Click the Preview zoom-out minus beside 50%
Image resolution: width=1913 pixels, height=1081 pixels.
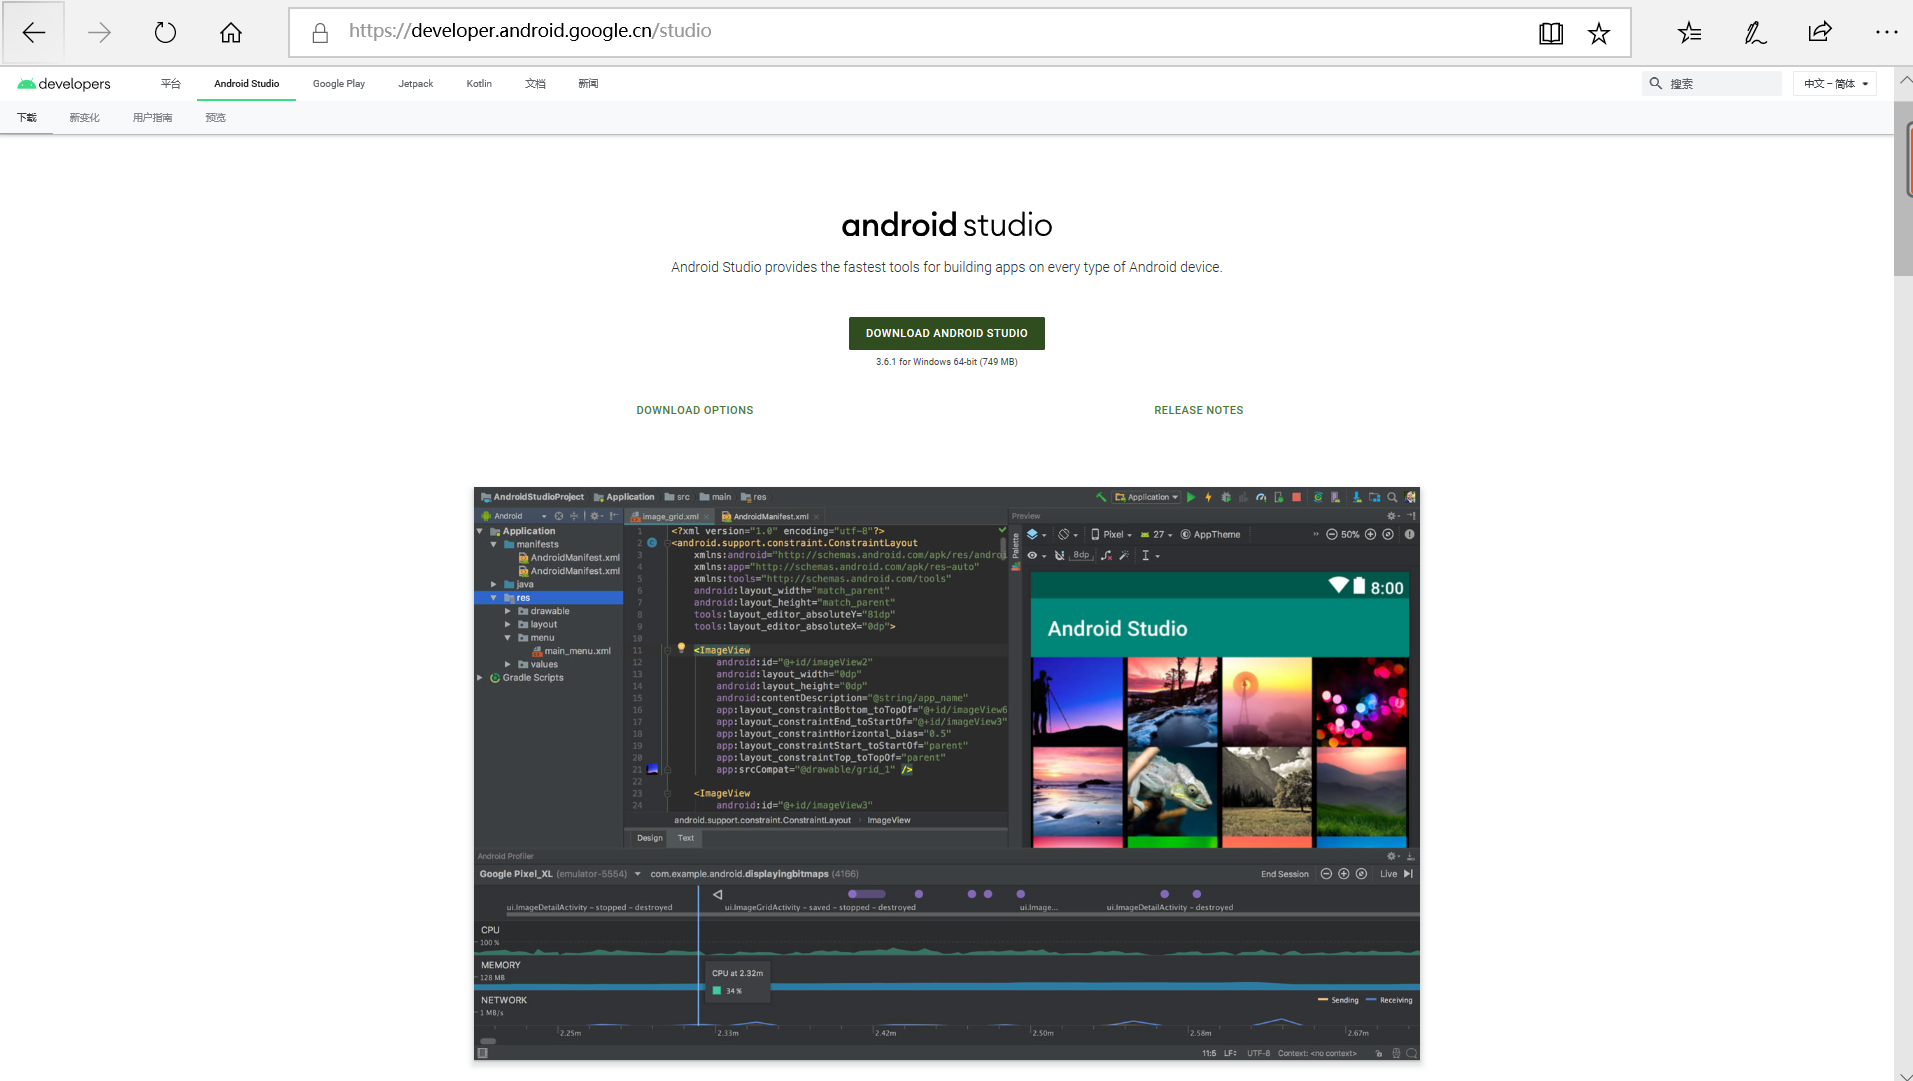tap(1332, 534)
